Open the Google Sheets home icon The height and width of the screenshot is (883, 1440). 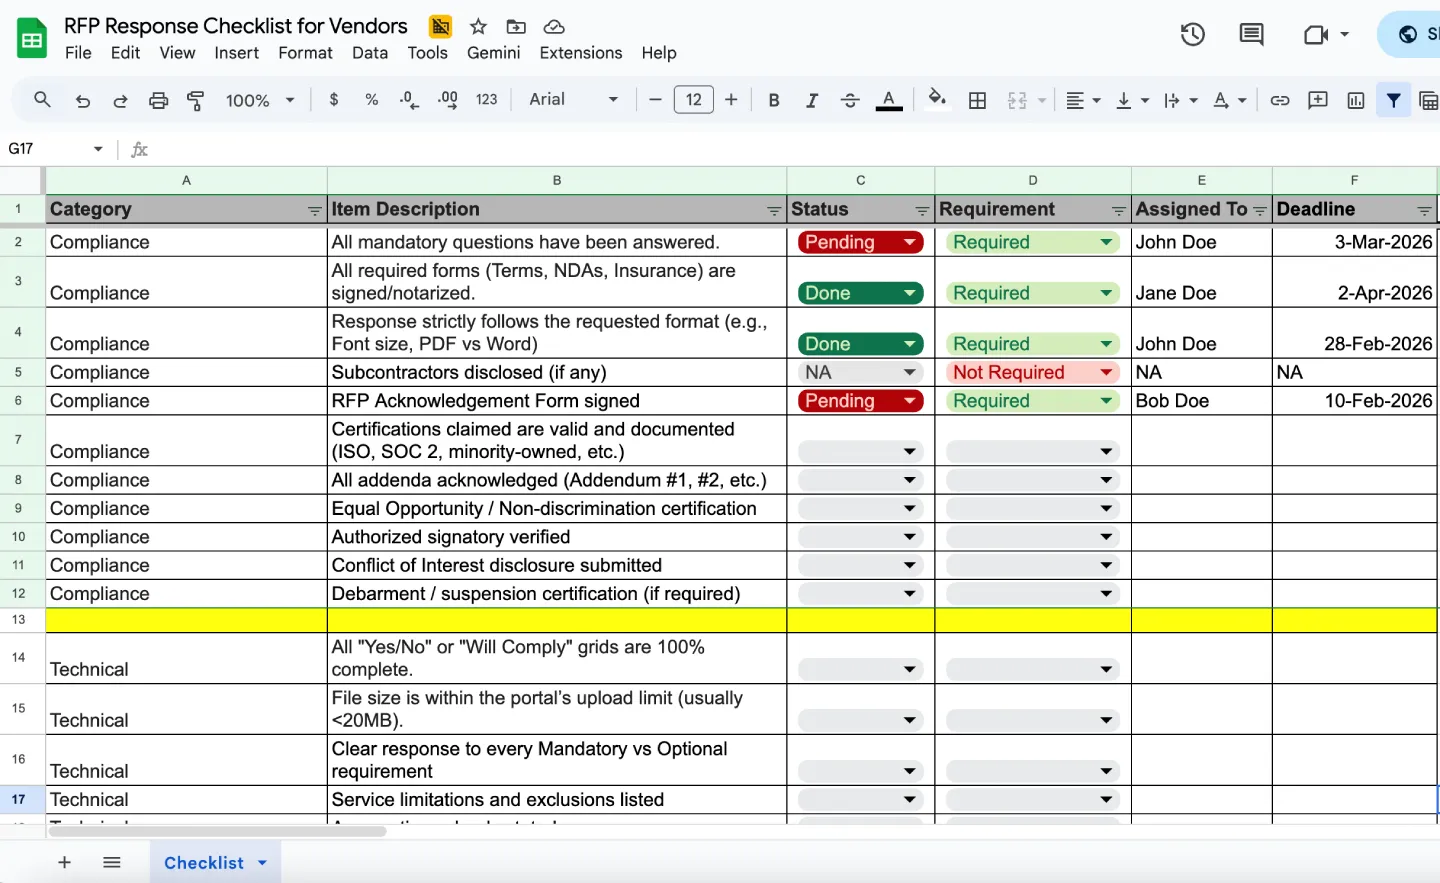pos(32,39)
